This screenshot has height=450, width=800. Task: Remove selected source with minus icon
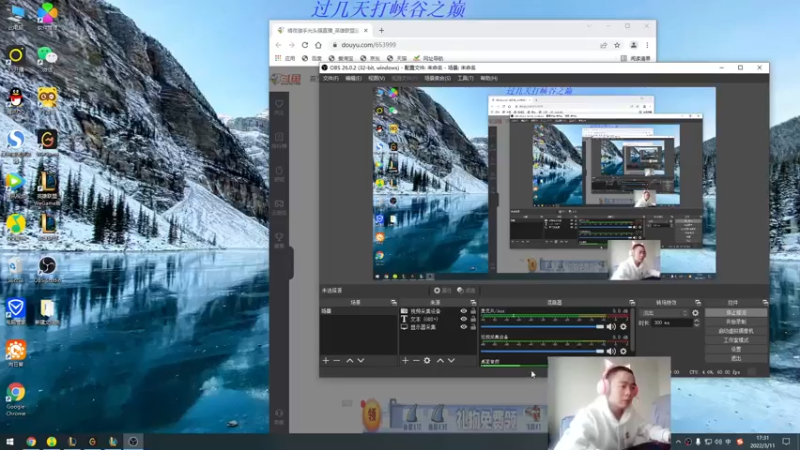pyautogui.click(x=416, y=361)
